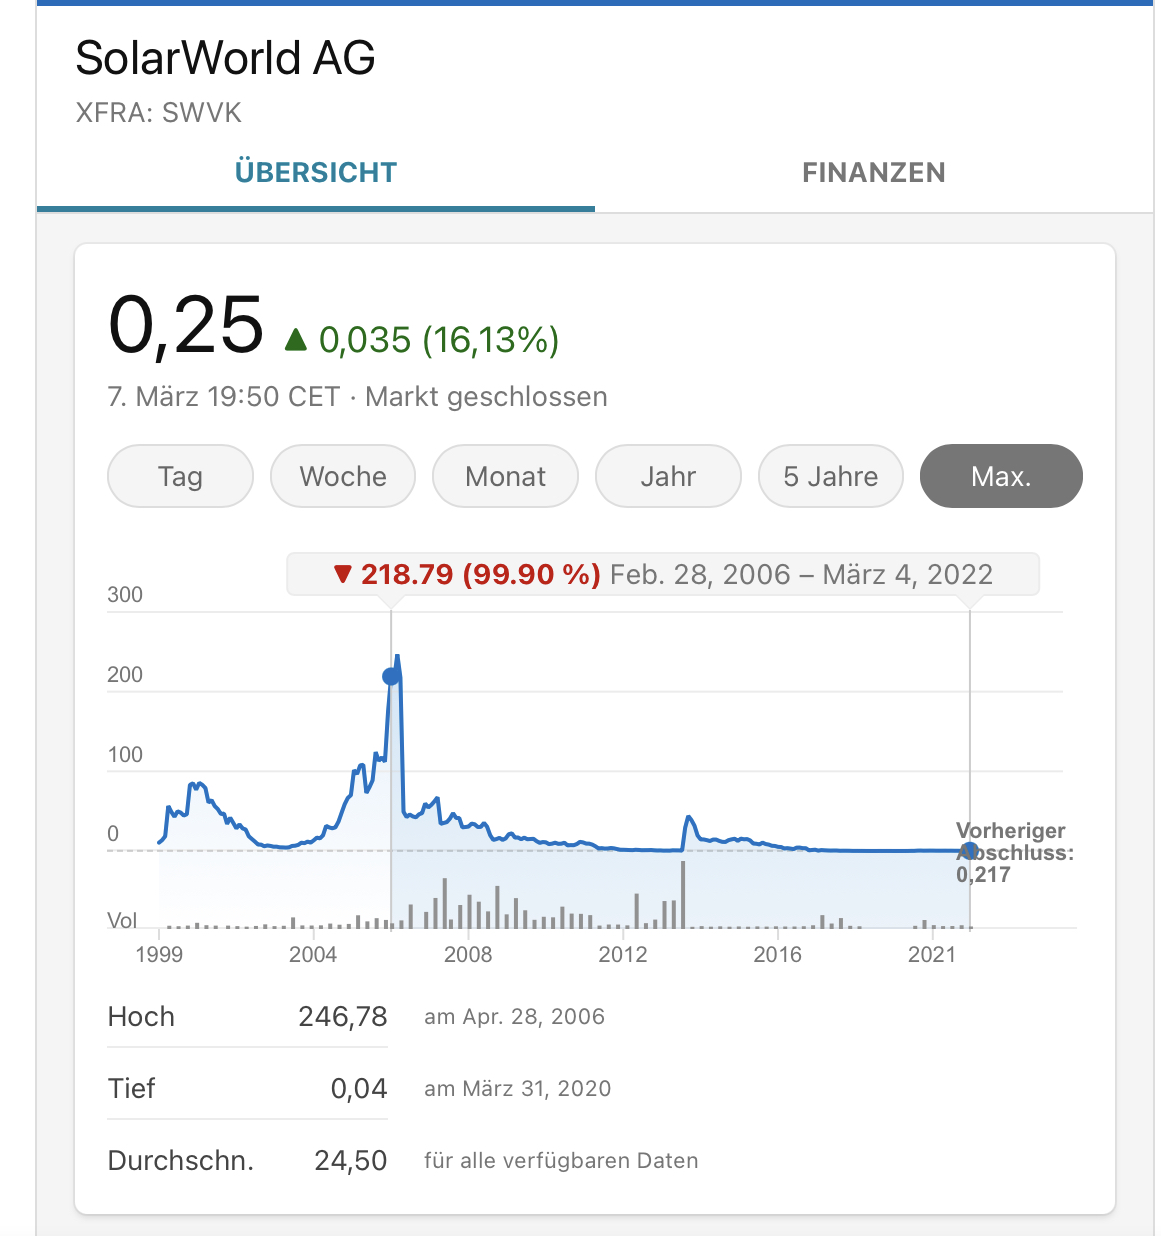Click the selected Max. range button
The width and height of the screenshot is (1161, 1236).
1001,476
